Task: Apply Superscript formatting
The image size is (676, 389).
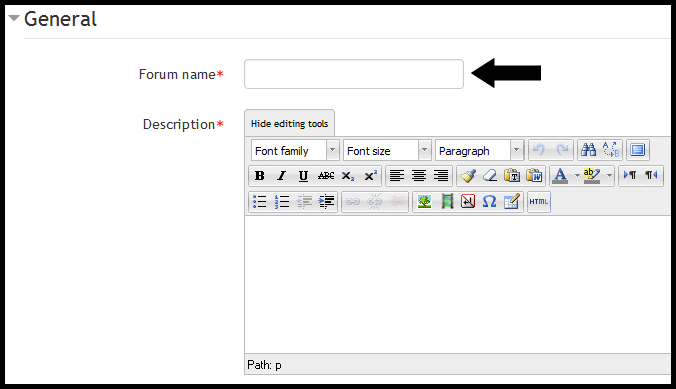Action: click(370, 176)
